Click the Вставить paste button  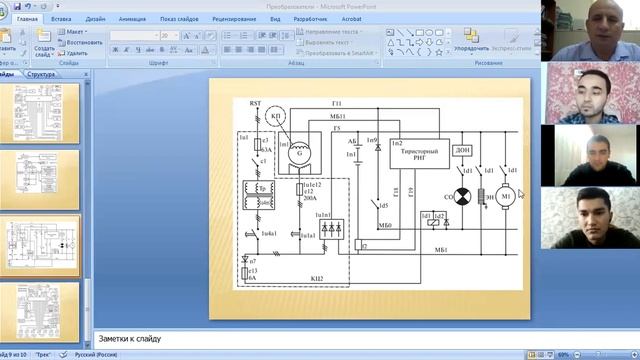click(x=7, y=42)
